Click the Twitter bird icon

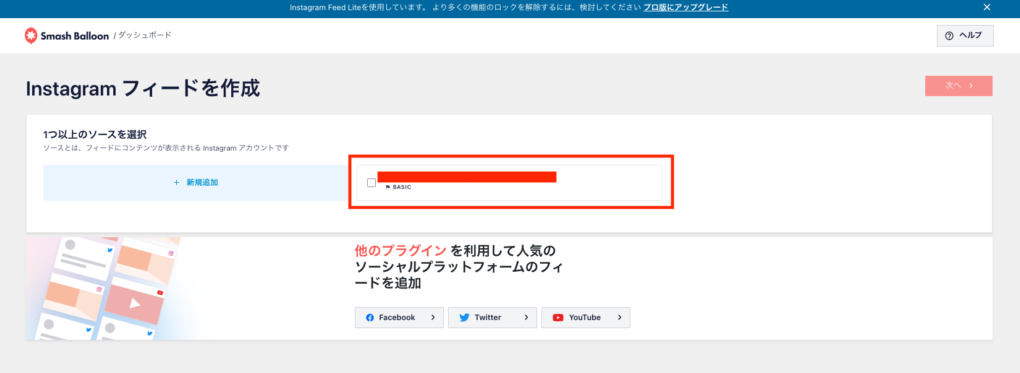pos(464,318)
